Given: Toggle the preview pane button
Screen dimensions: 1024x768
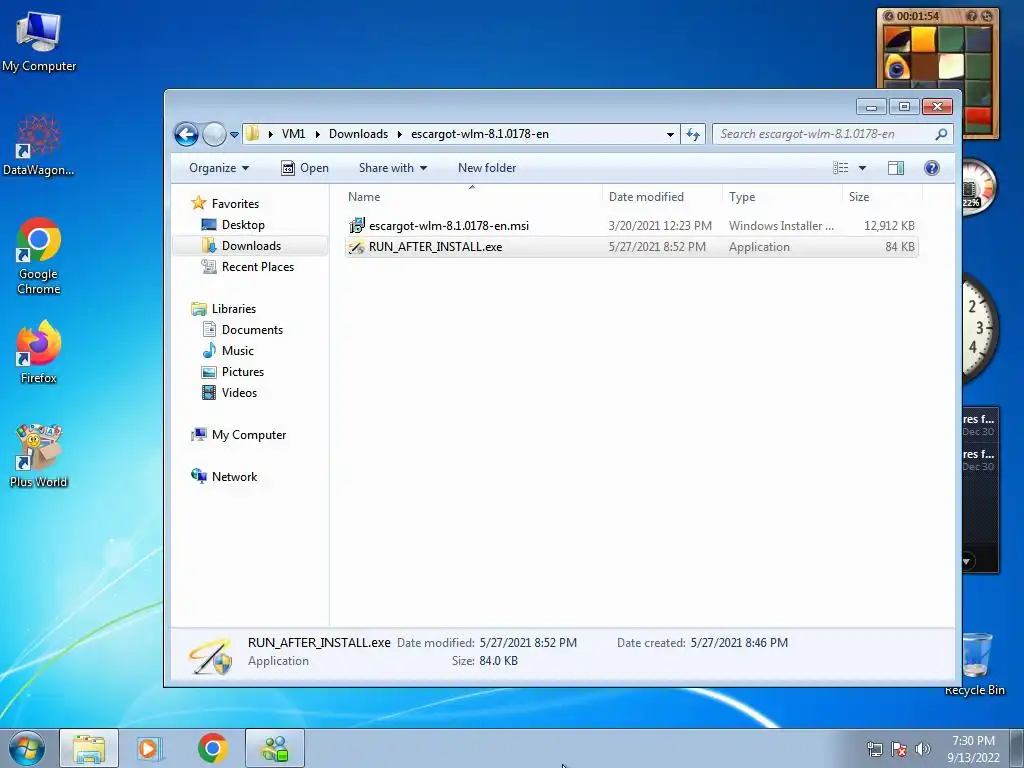Looking at the screenshot, I should tap(895, 168).
